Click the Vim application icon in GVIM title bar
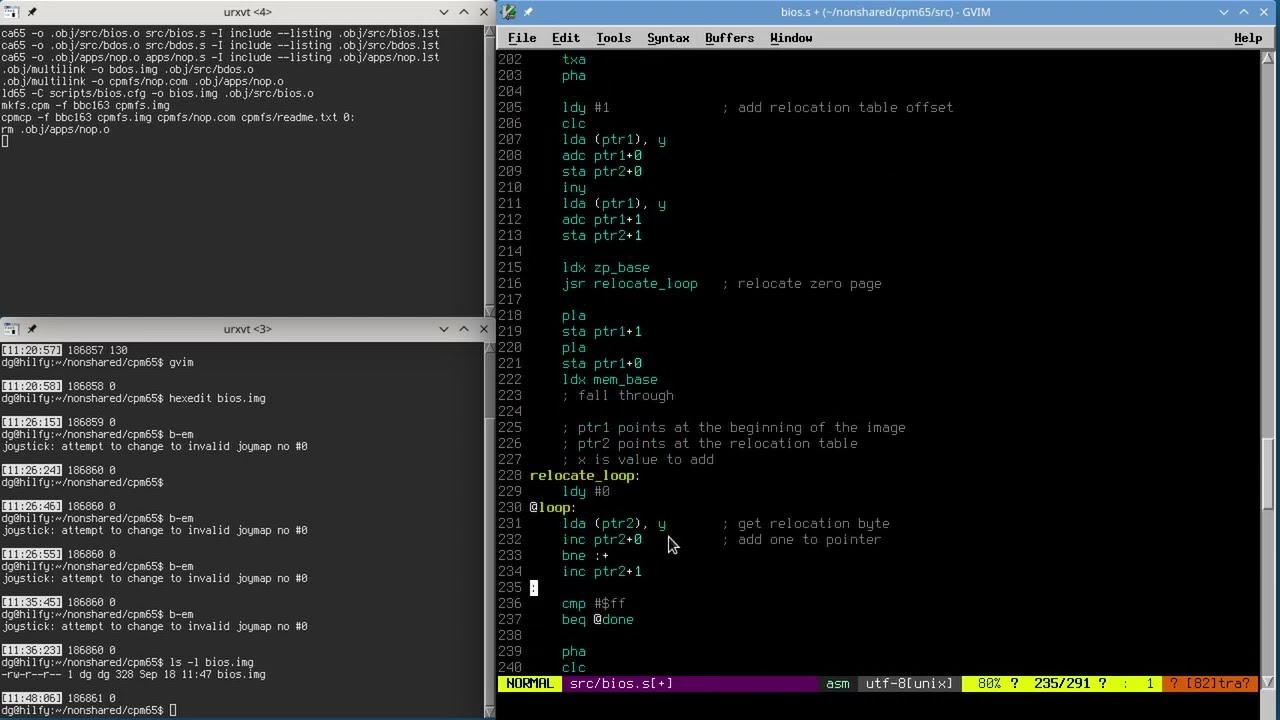 [x=509, y=12]
